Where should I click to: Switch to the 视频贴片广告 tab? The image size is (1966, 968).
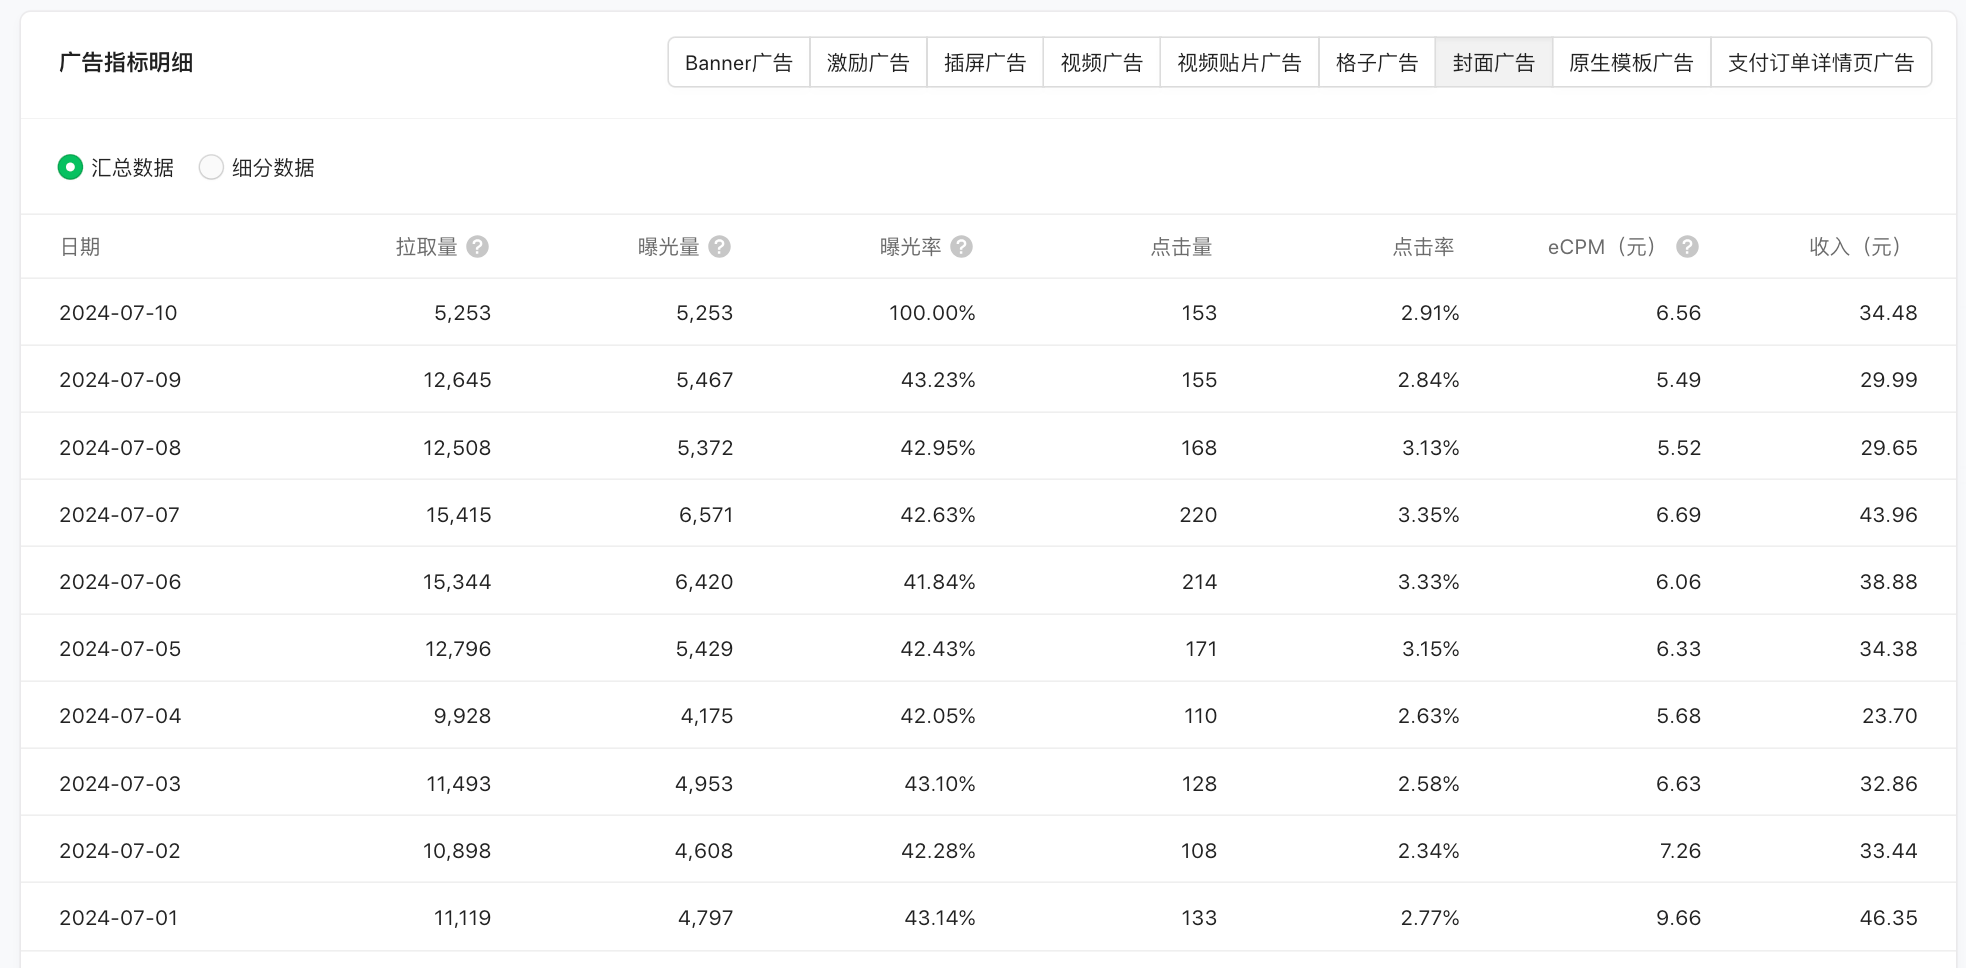[x=1240, y=63]
